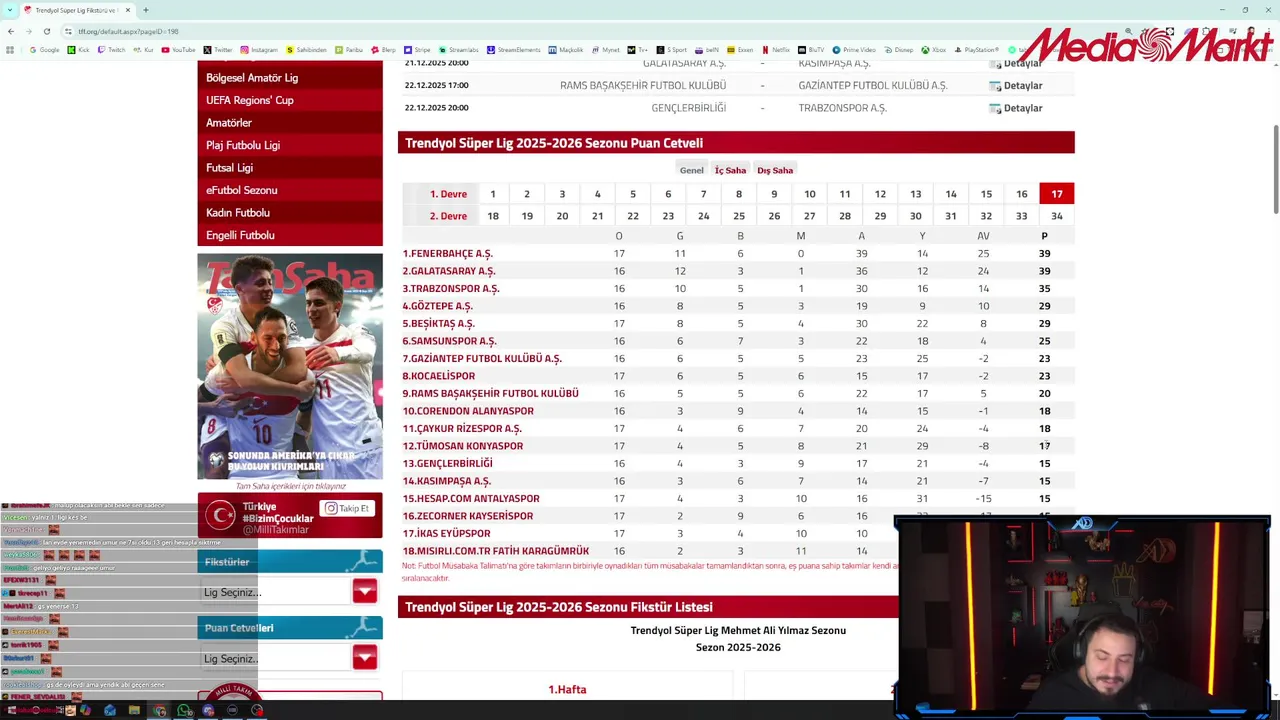
Task: Switch to the İç Saha standings tab
Action: (x=730, y=170)
